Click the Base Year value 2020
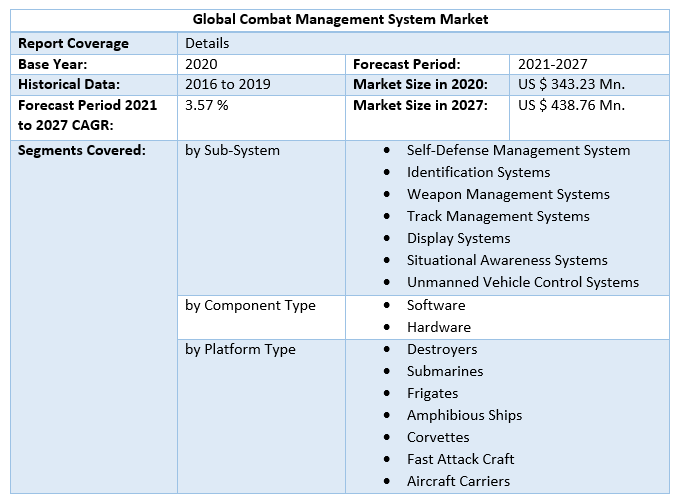The image size is (680, 501). 201,64
